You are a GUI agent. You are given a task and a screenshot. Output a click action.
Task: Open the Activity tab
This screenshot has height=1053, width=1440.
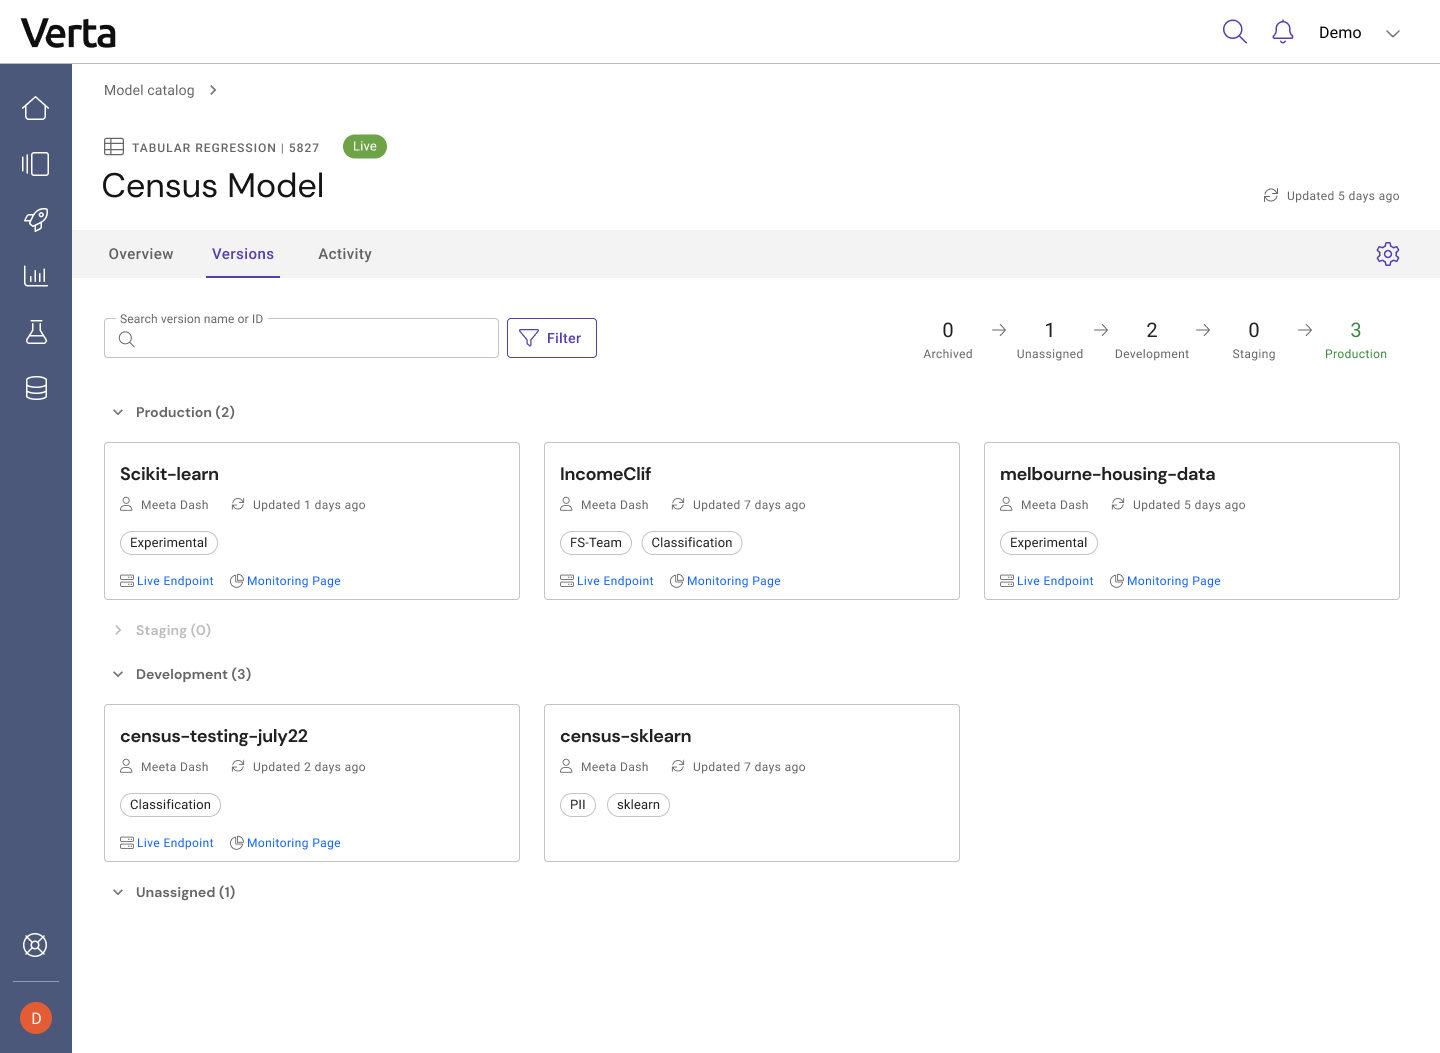tap(345, 254)
